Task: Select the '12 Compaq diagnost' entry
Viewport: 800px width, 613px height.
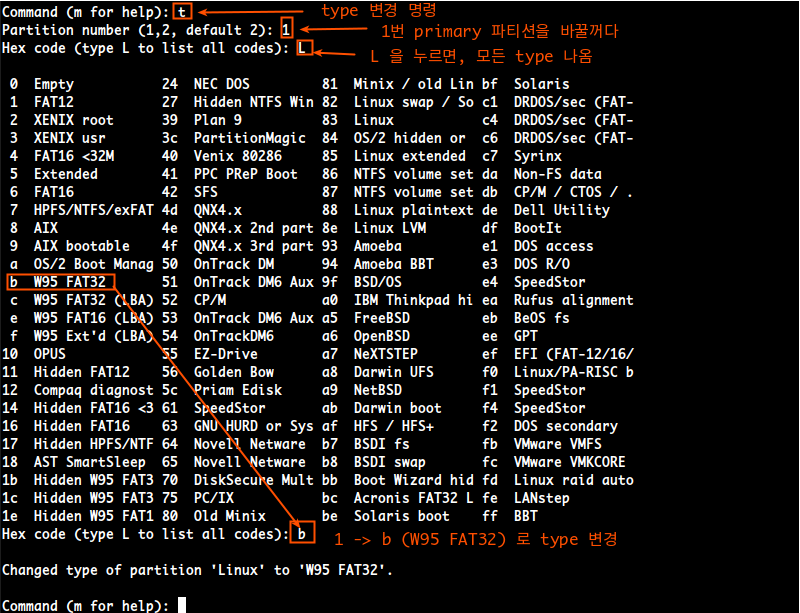Action: (x=78, y=390)
